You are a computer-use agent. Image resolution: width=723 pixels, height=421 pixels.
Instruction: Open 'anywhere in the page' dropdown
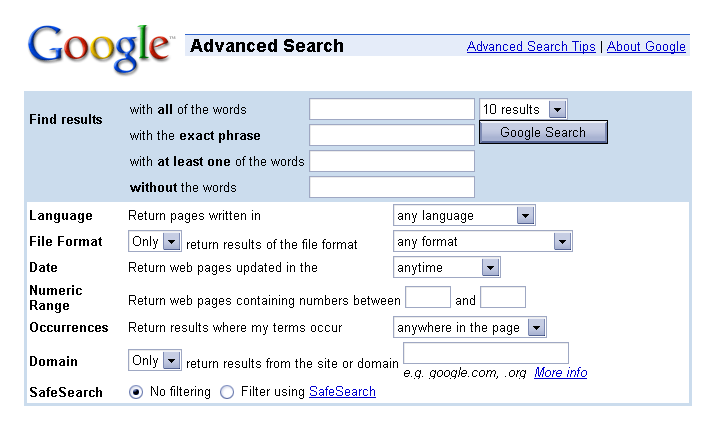click(x=470, y=327)
